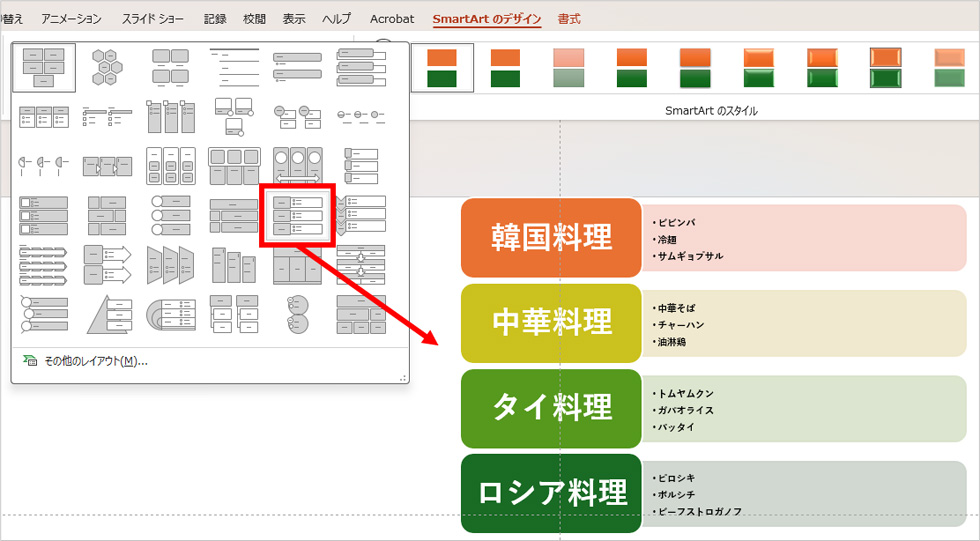Choose the layout highlighted with red box

click(298, 216)
